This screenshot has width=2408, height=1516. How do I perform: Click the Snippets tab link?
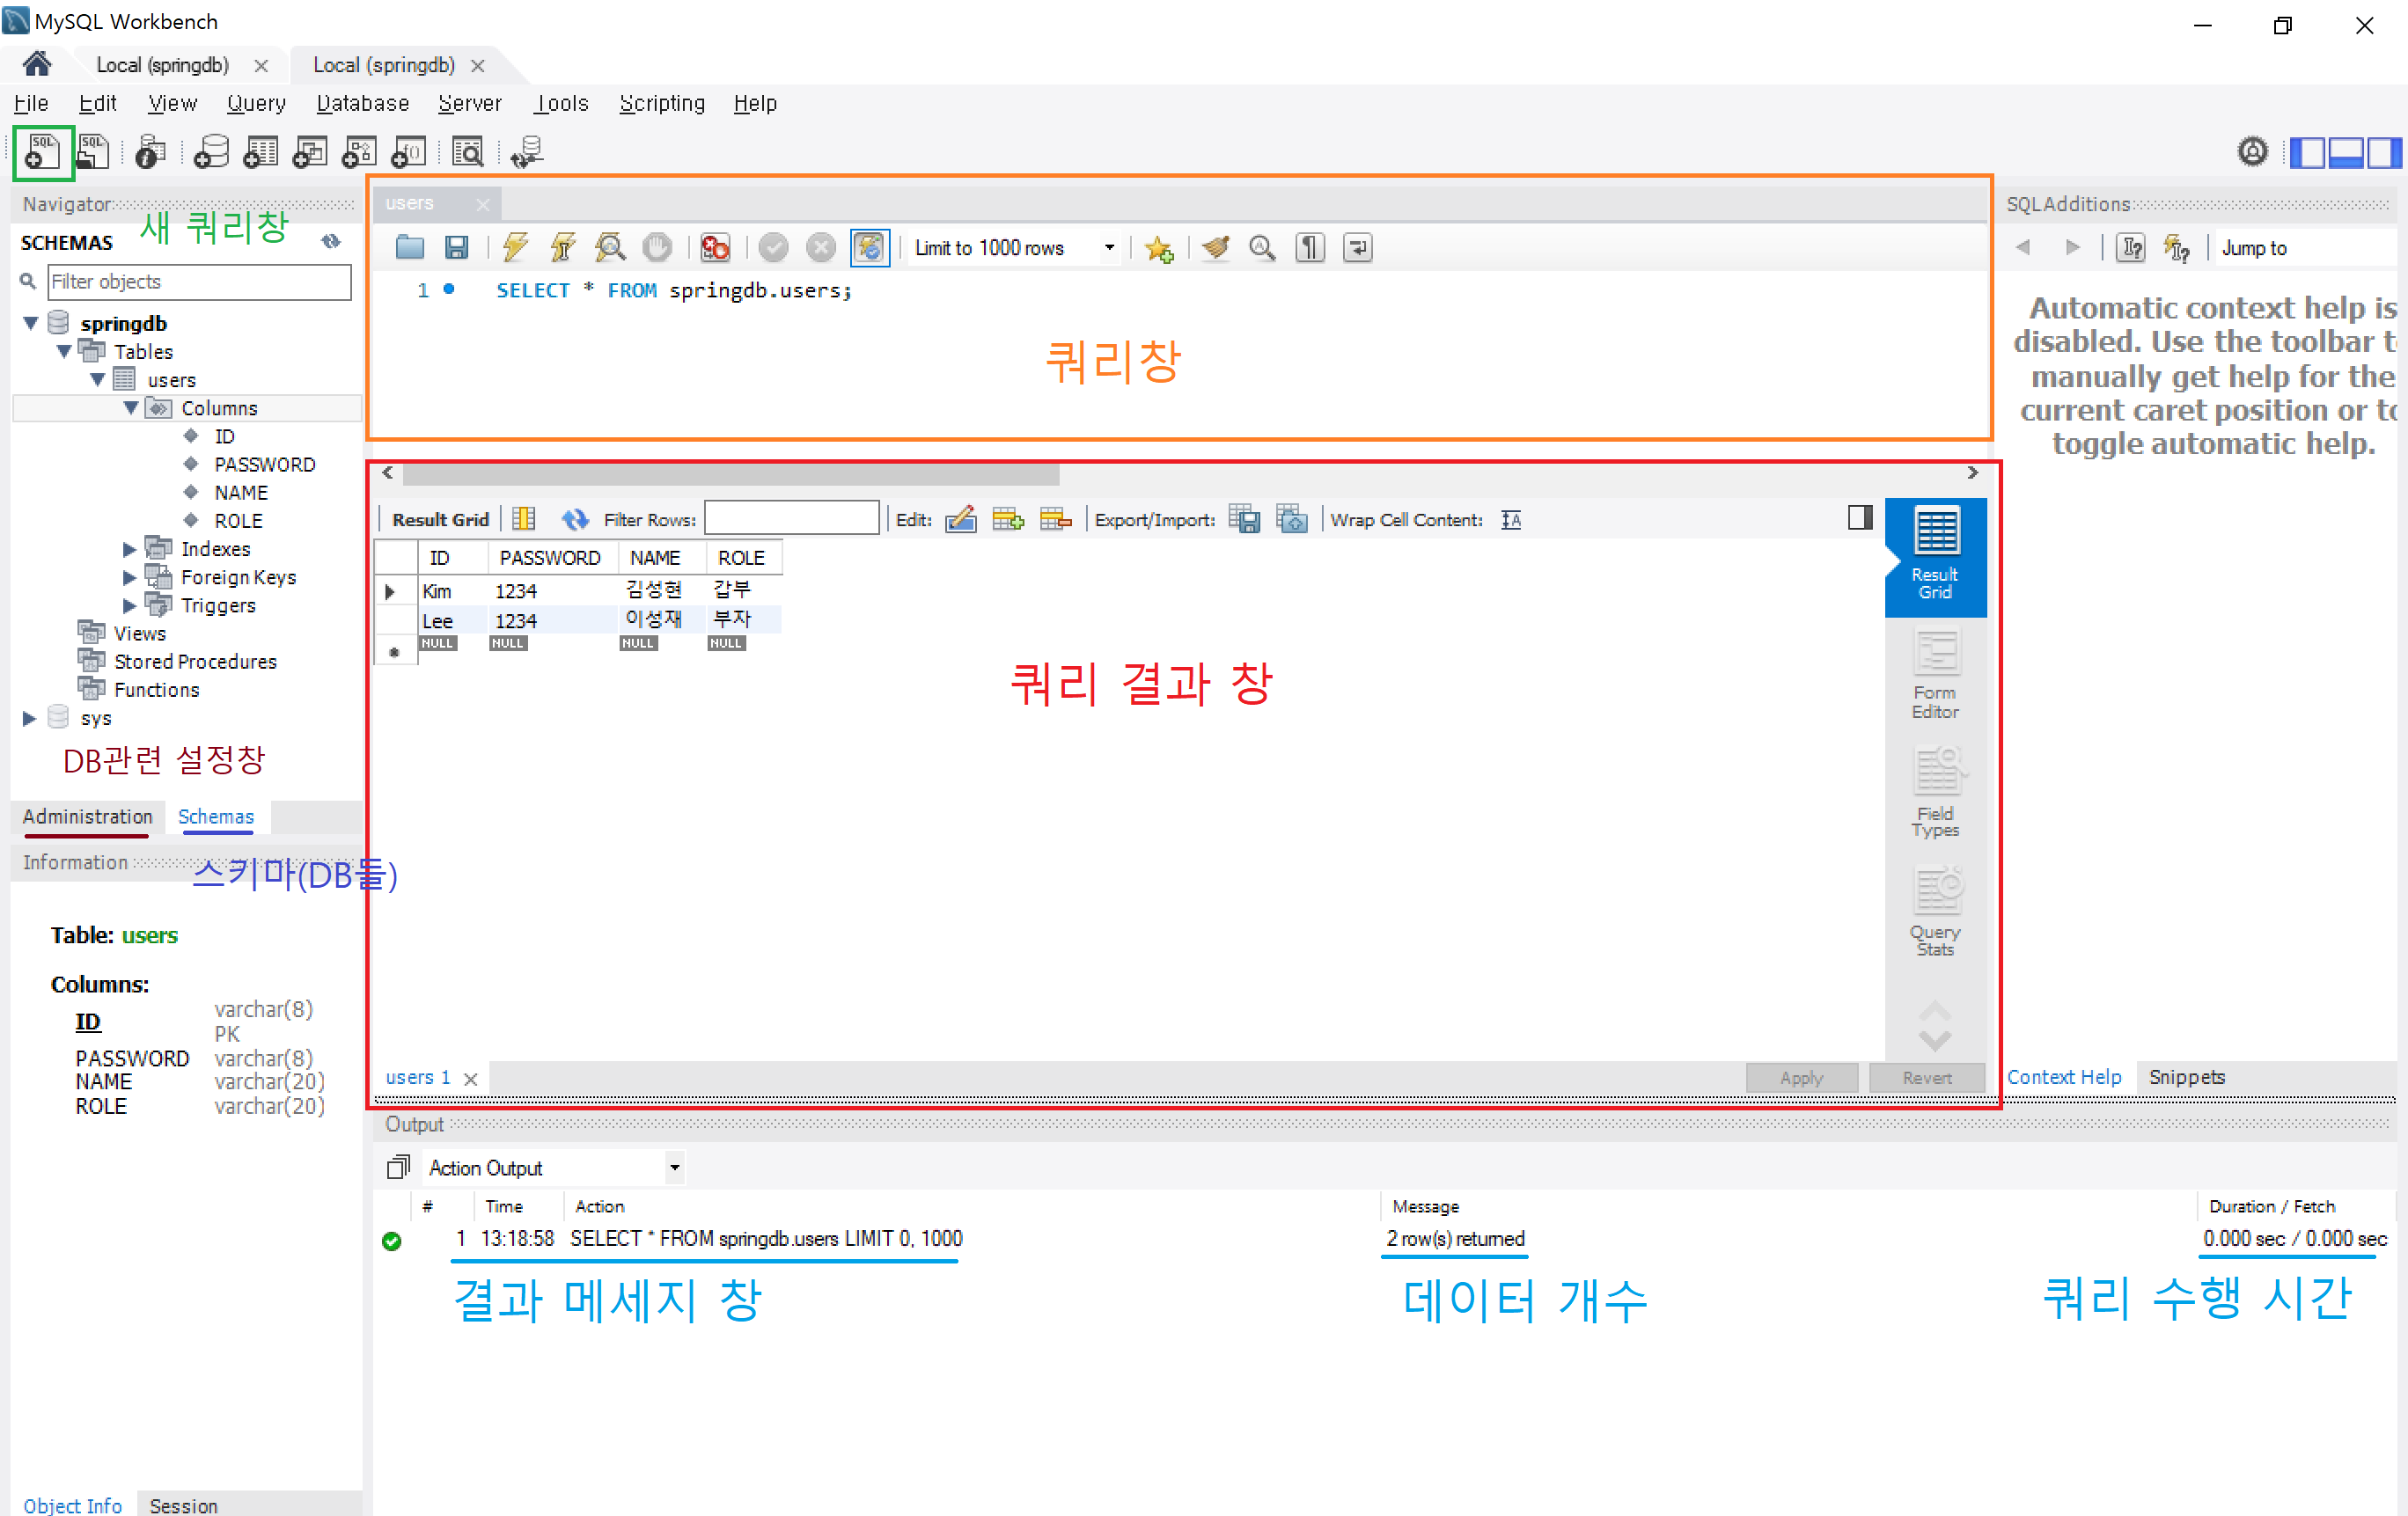[x=2186, y=1077]
